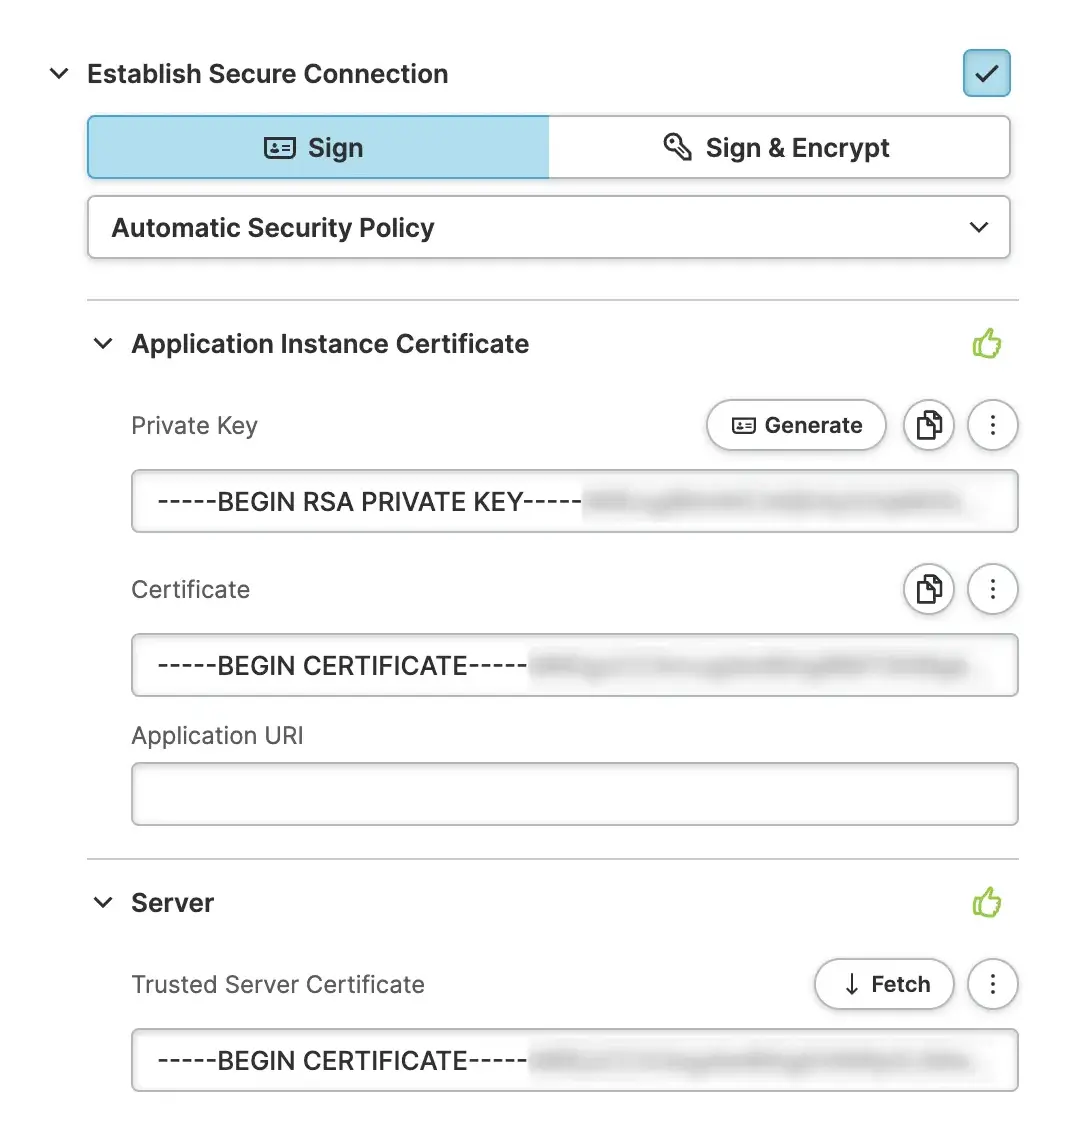The height and width of the screenshot is (1141, 1069).
Task: Open Trusted Server Certificate options menu
Action: pos(992,985)
